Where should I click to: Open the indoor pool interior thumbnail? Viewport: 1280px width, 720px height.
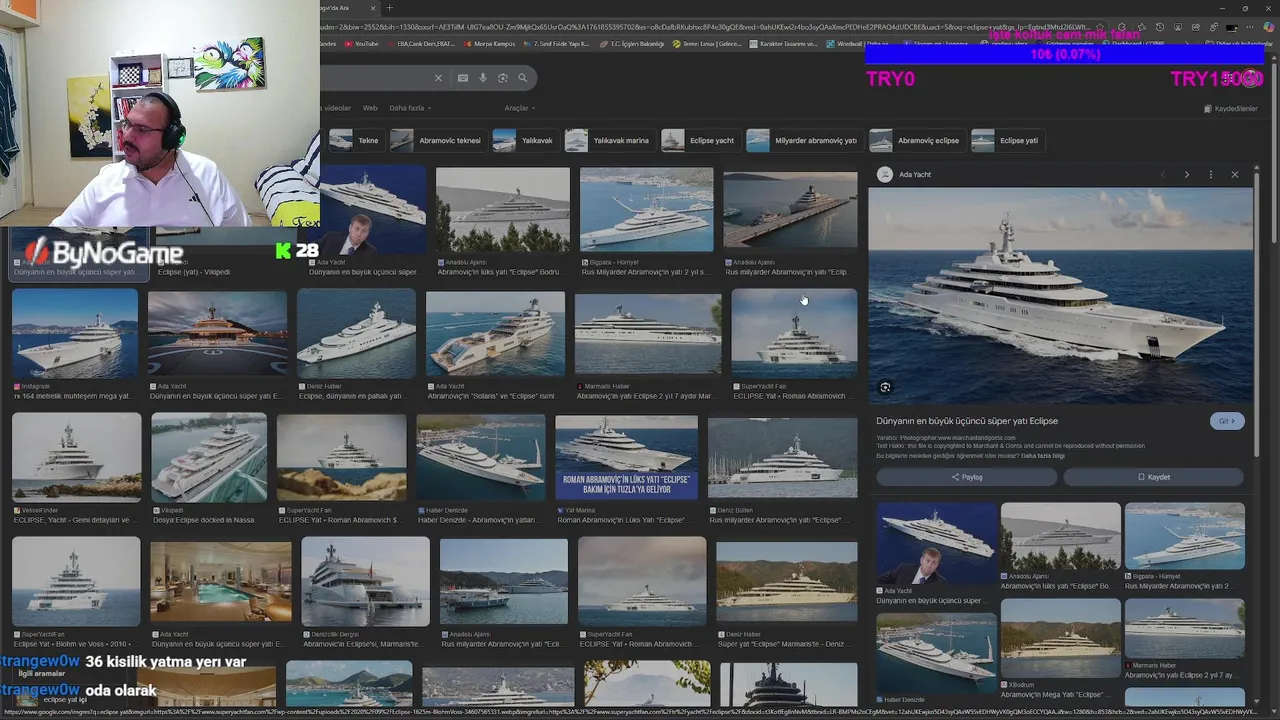[x=221, y=582]
